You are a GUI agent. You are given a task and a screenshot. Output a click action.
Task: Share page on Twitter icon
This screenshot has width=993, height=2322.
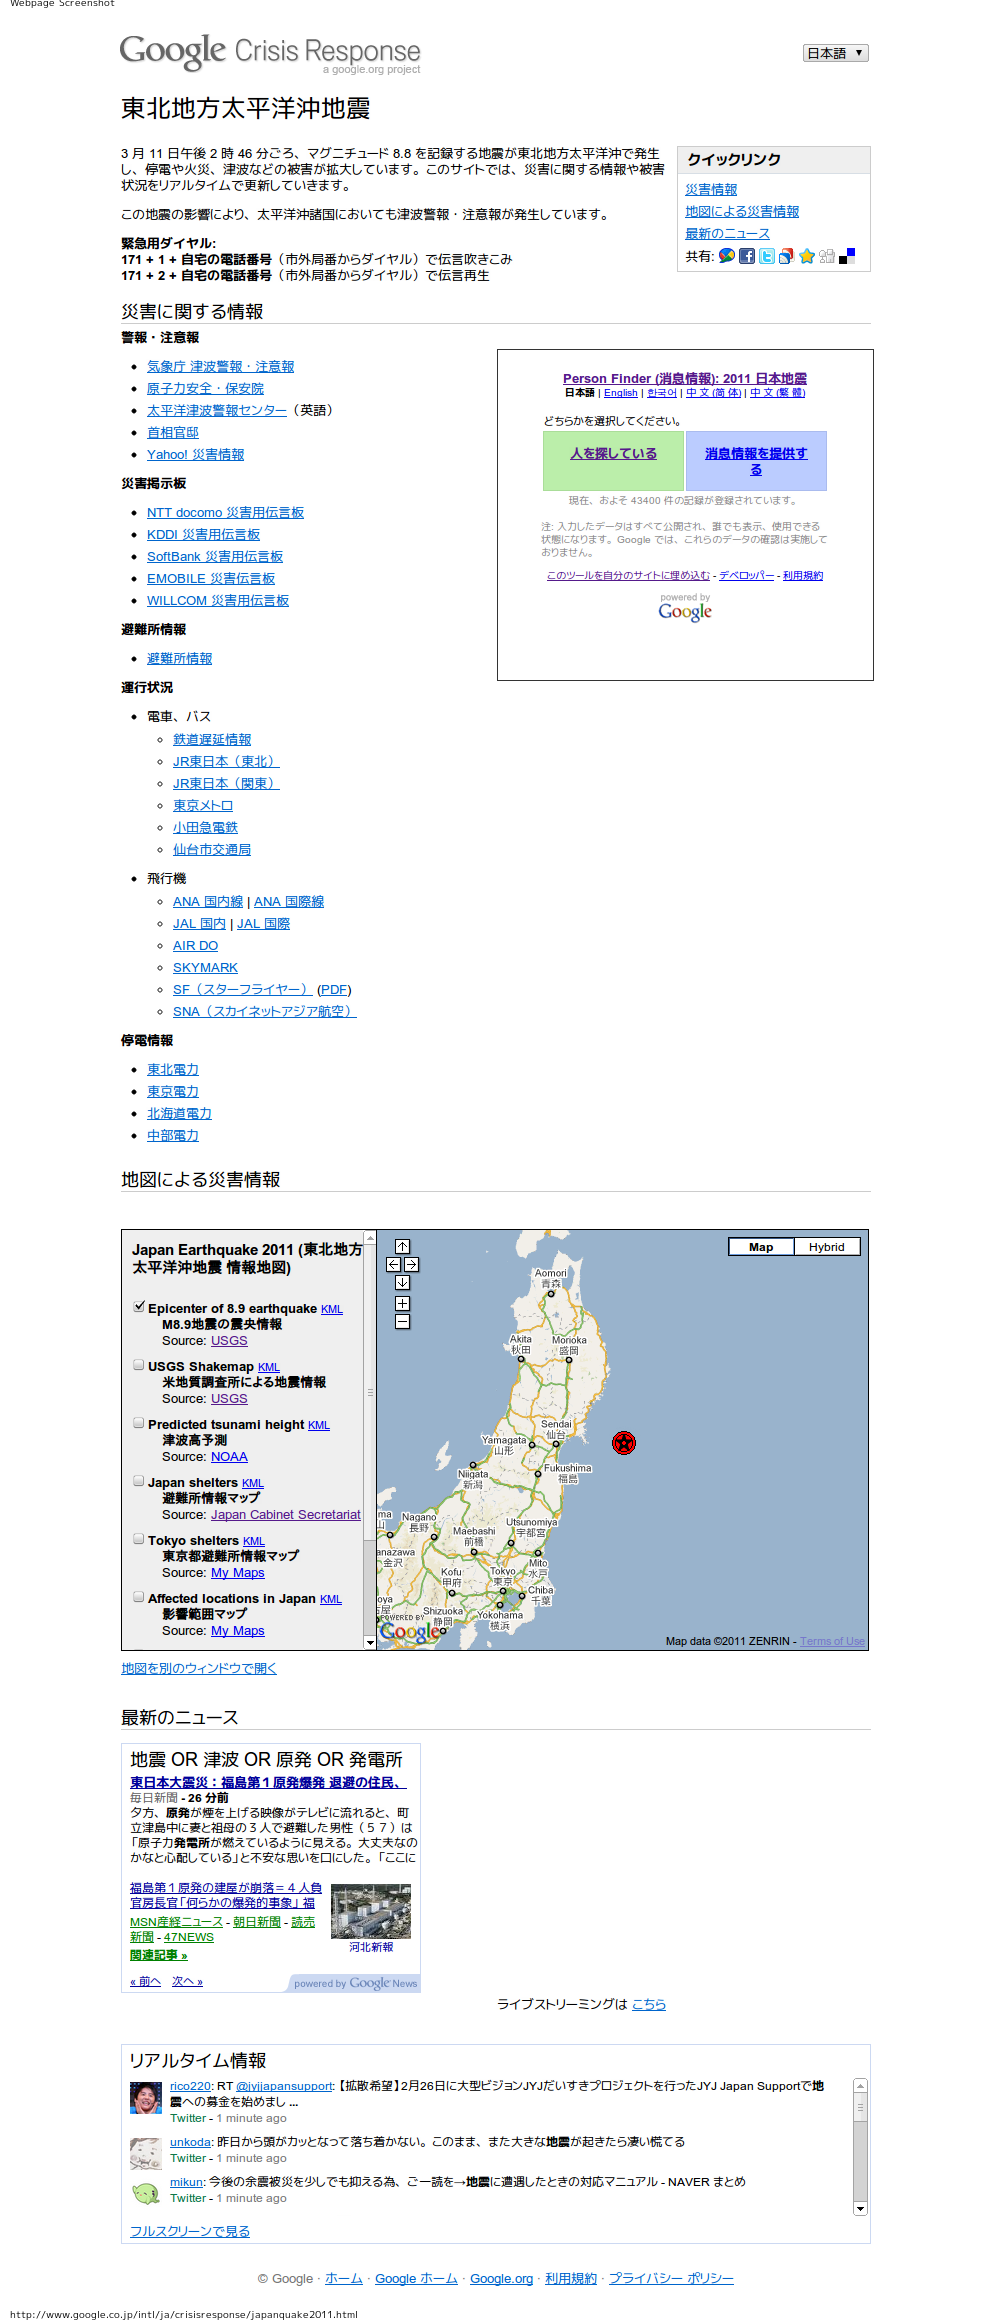pyautogui.click(x=767, y=256)
